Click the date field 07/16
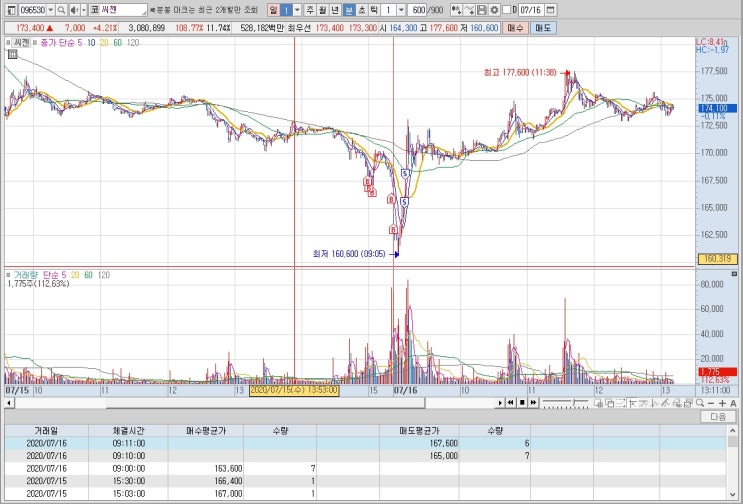 [531, 10]
